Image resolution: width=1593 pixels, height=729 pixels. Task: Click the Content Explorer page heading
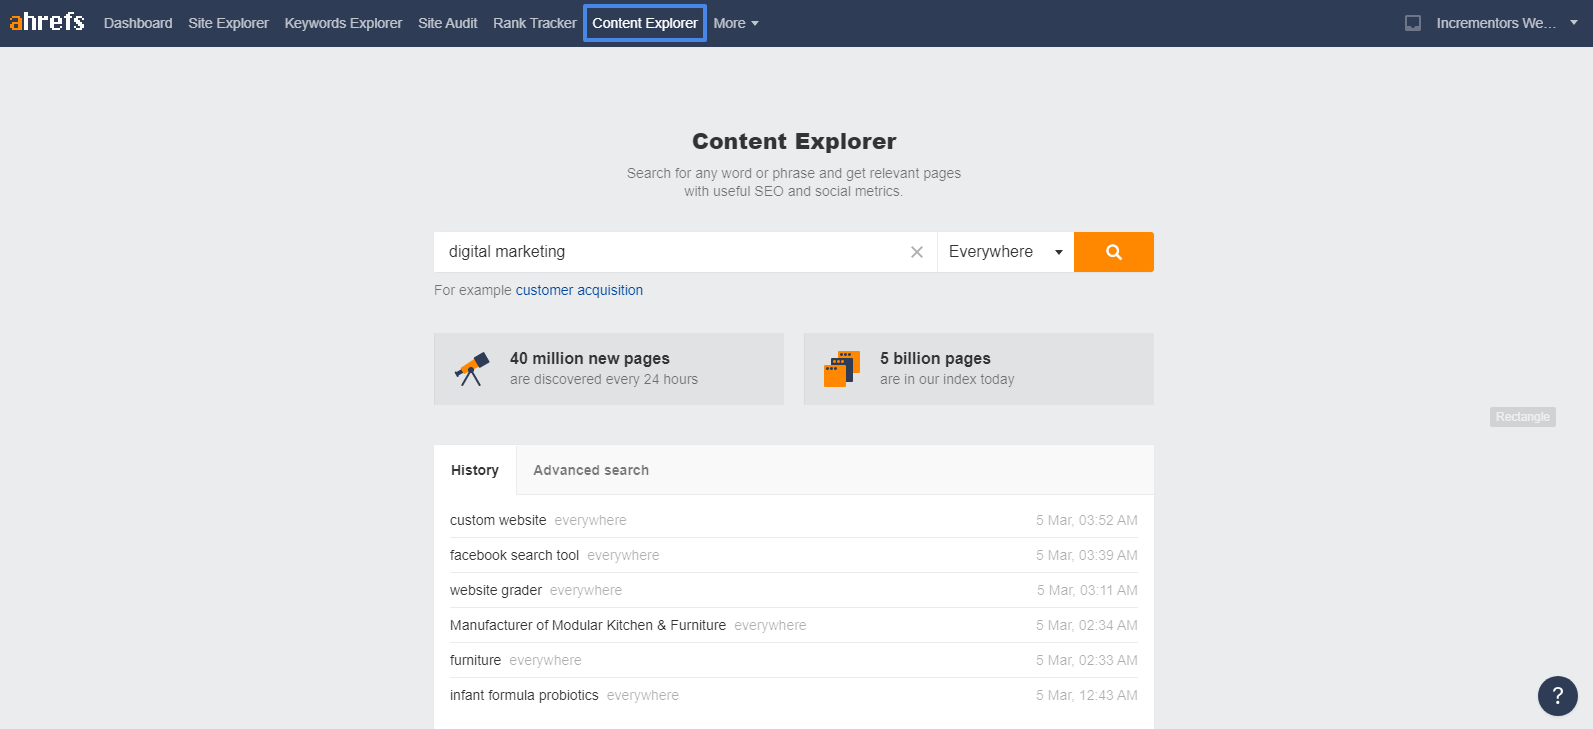coord(794,141)
